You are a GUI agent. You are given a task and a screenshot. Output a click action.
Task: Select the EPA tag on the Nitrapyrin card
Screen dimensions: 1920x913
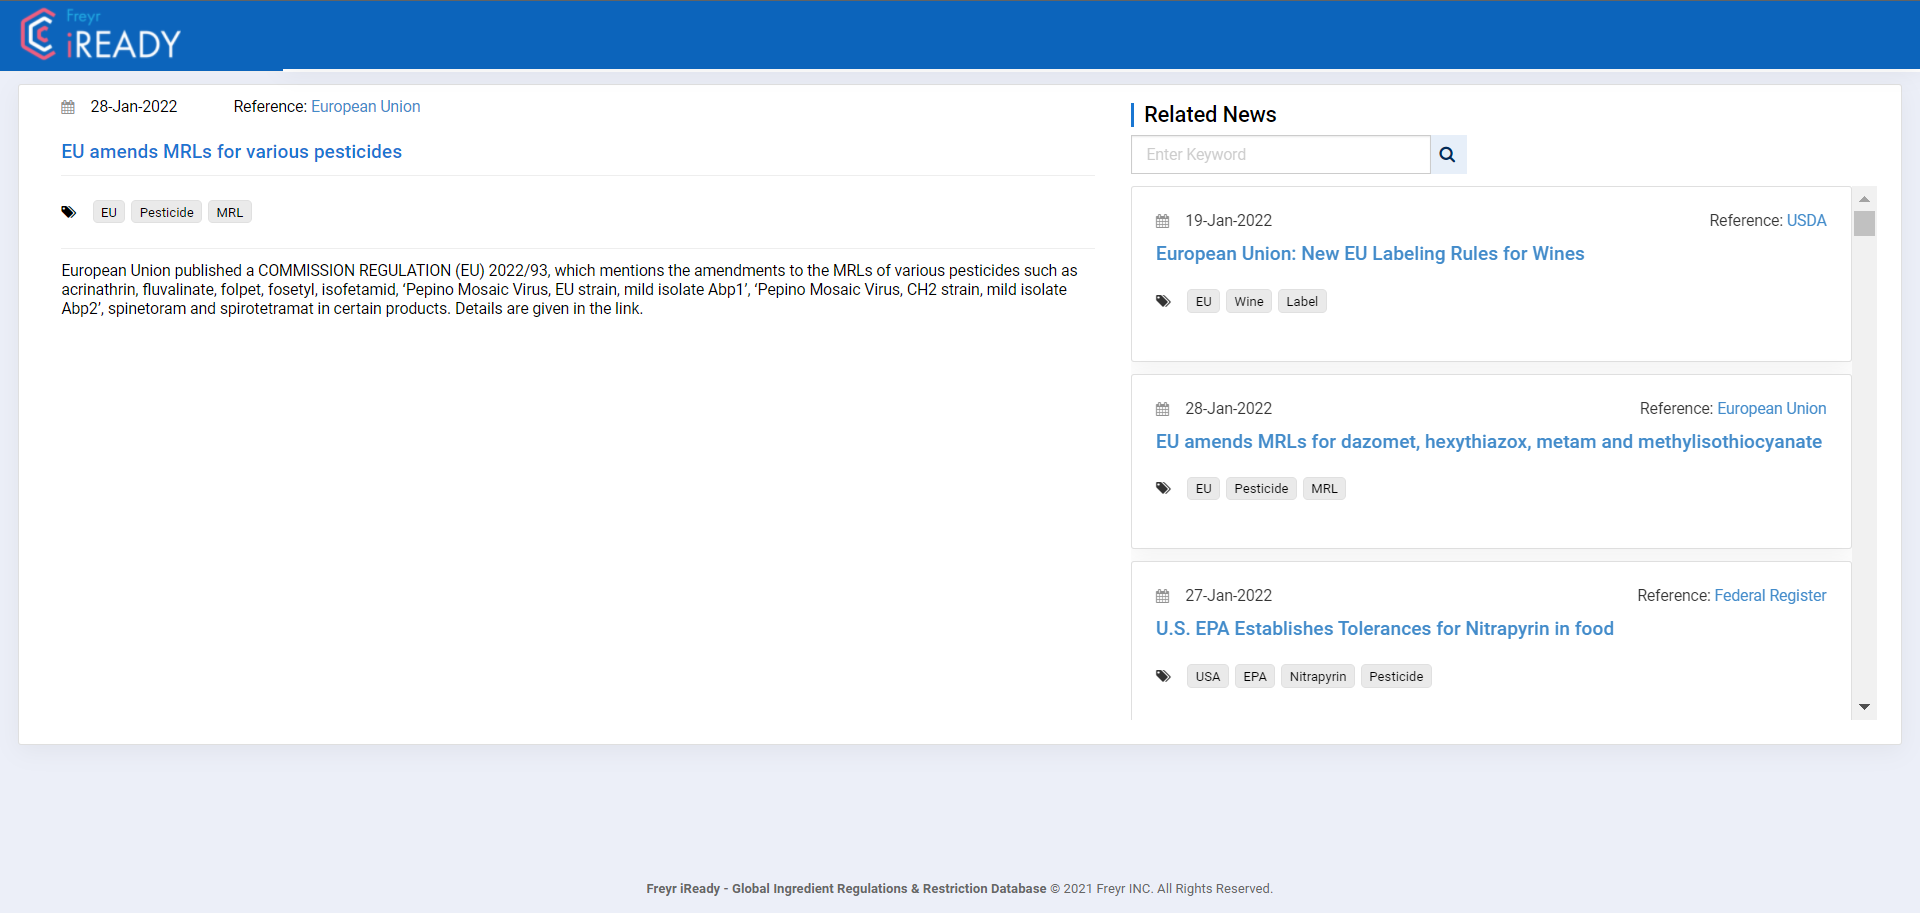pyautogui.click(x=1254, y=676)
